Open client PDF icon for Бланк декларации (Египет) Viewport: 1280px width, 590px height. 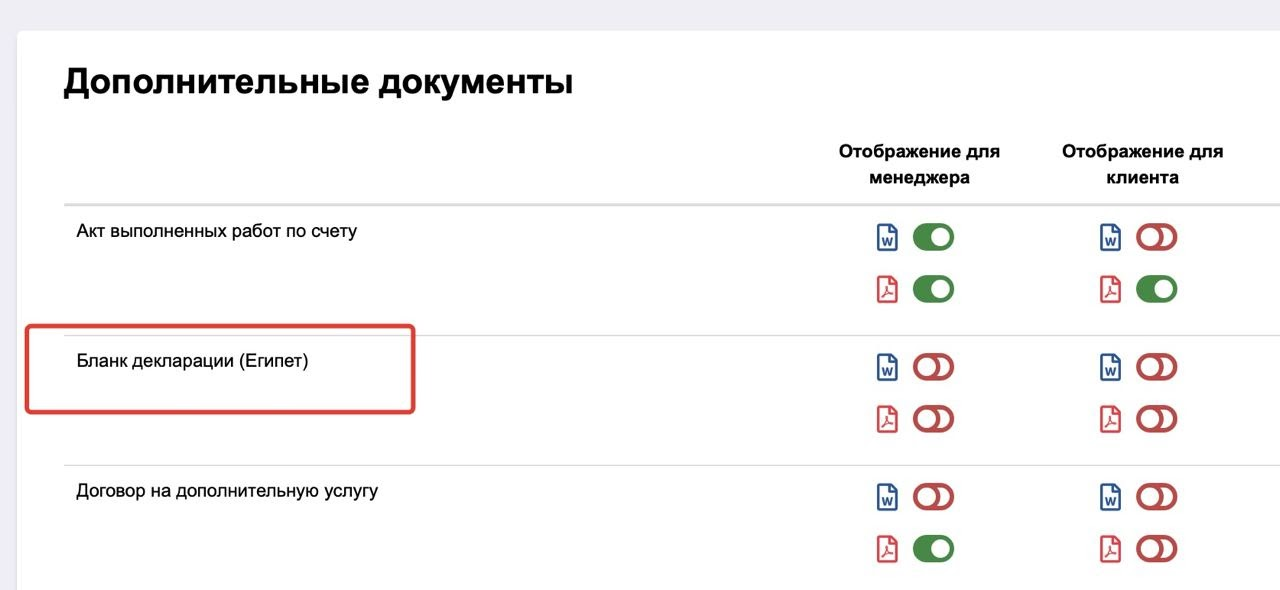[x=1110, y=419]
